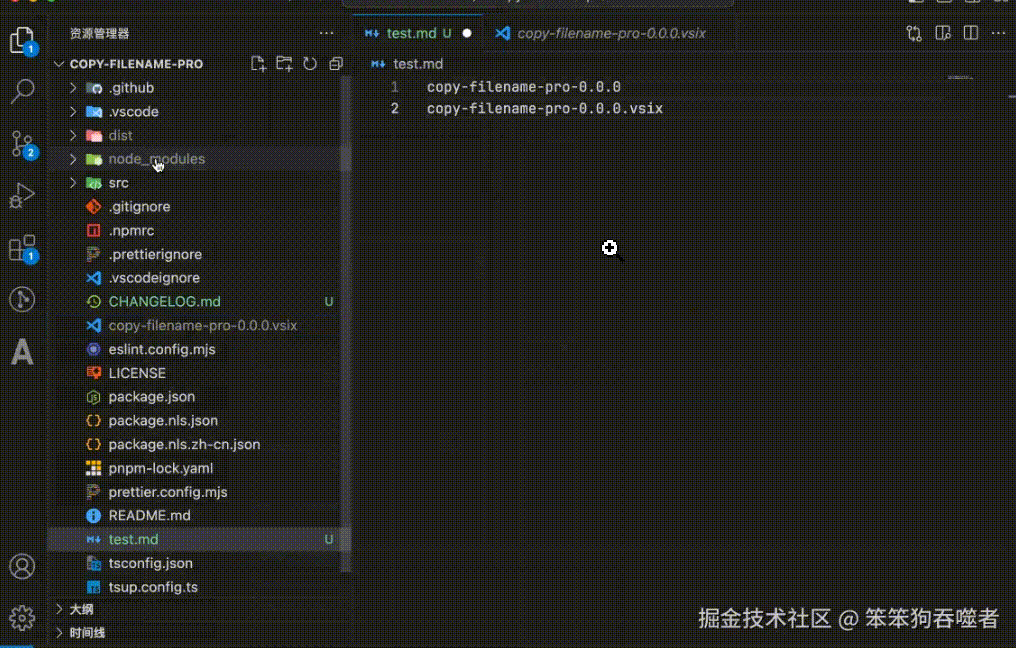Open Source Control view in activity bar
The width and height of the screenshot is (1016, 648).
click(x=23, y=144)
